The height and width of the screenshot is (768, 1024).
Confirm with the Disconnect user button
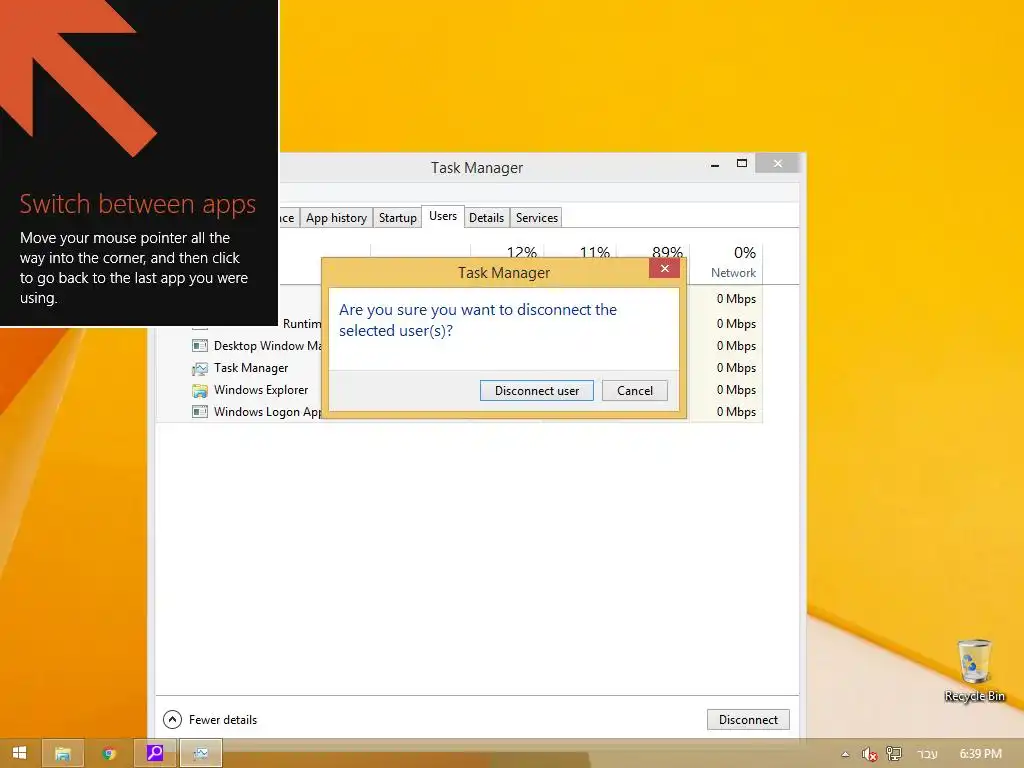click(536, 391)
